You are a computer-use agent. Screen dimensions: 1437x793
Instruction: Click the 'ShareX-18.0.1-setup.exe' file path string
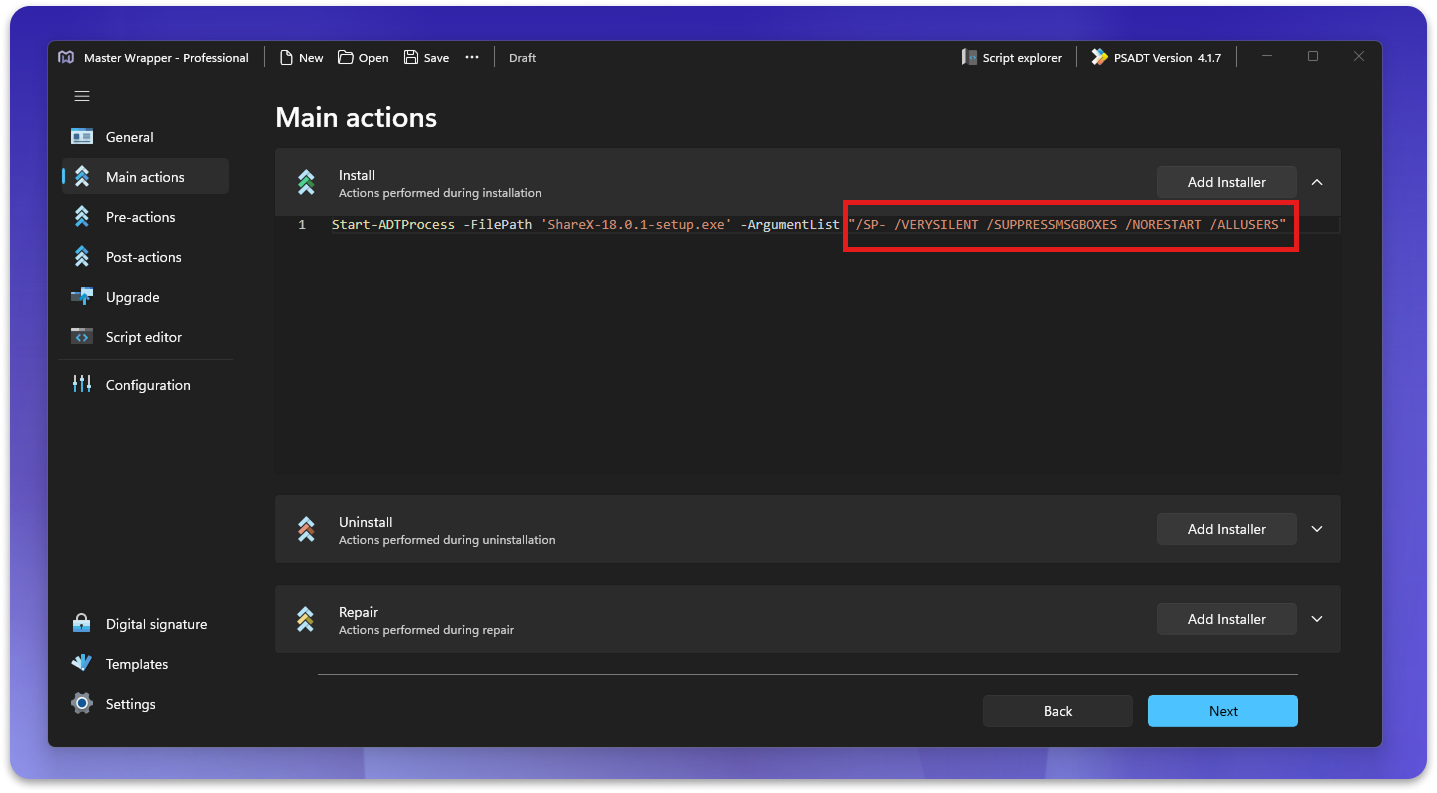636,225
